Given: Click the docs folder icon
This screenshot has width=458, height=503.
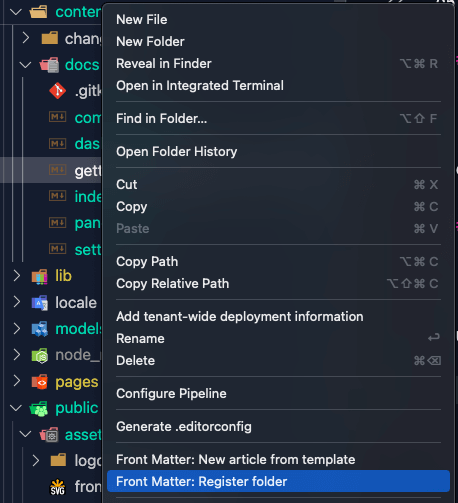Looking at the screenshot, I should click(49, 65).
